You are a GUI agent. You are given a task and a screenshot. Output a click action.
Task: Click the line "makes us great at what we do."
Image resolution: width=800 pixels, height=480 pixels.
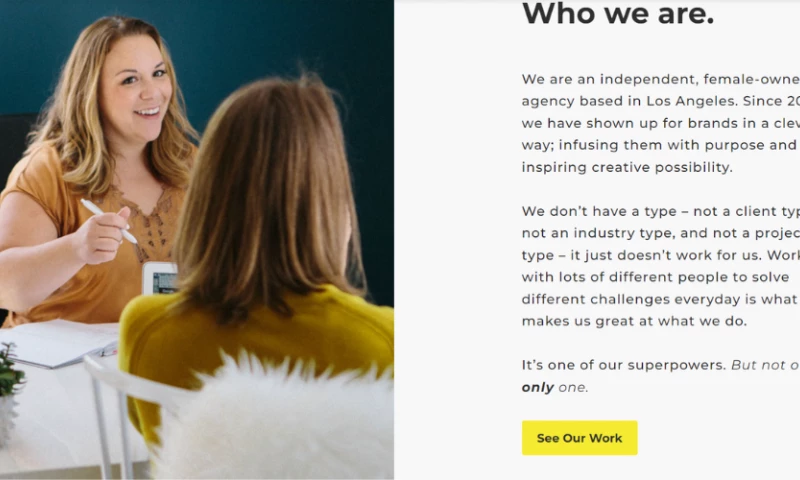click(634, 321)
